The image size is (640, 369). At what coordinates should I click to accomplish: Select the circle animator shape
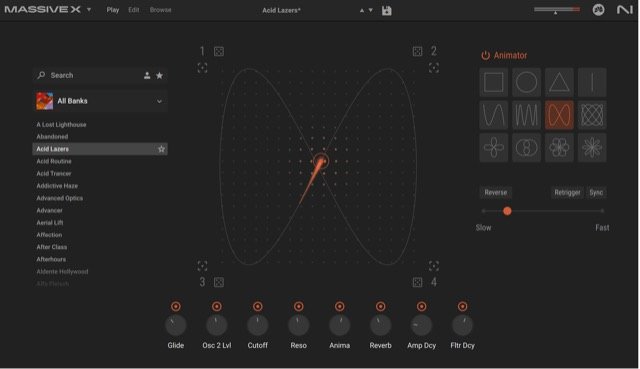point(526,82)
